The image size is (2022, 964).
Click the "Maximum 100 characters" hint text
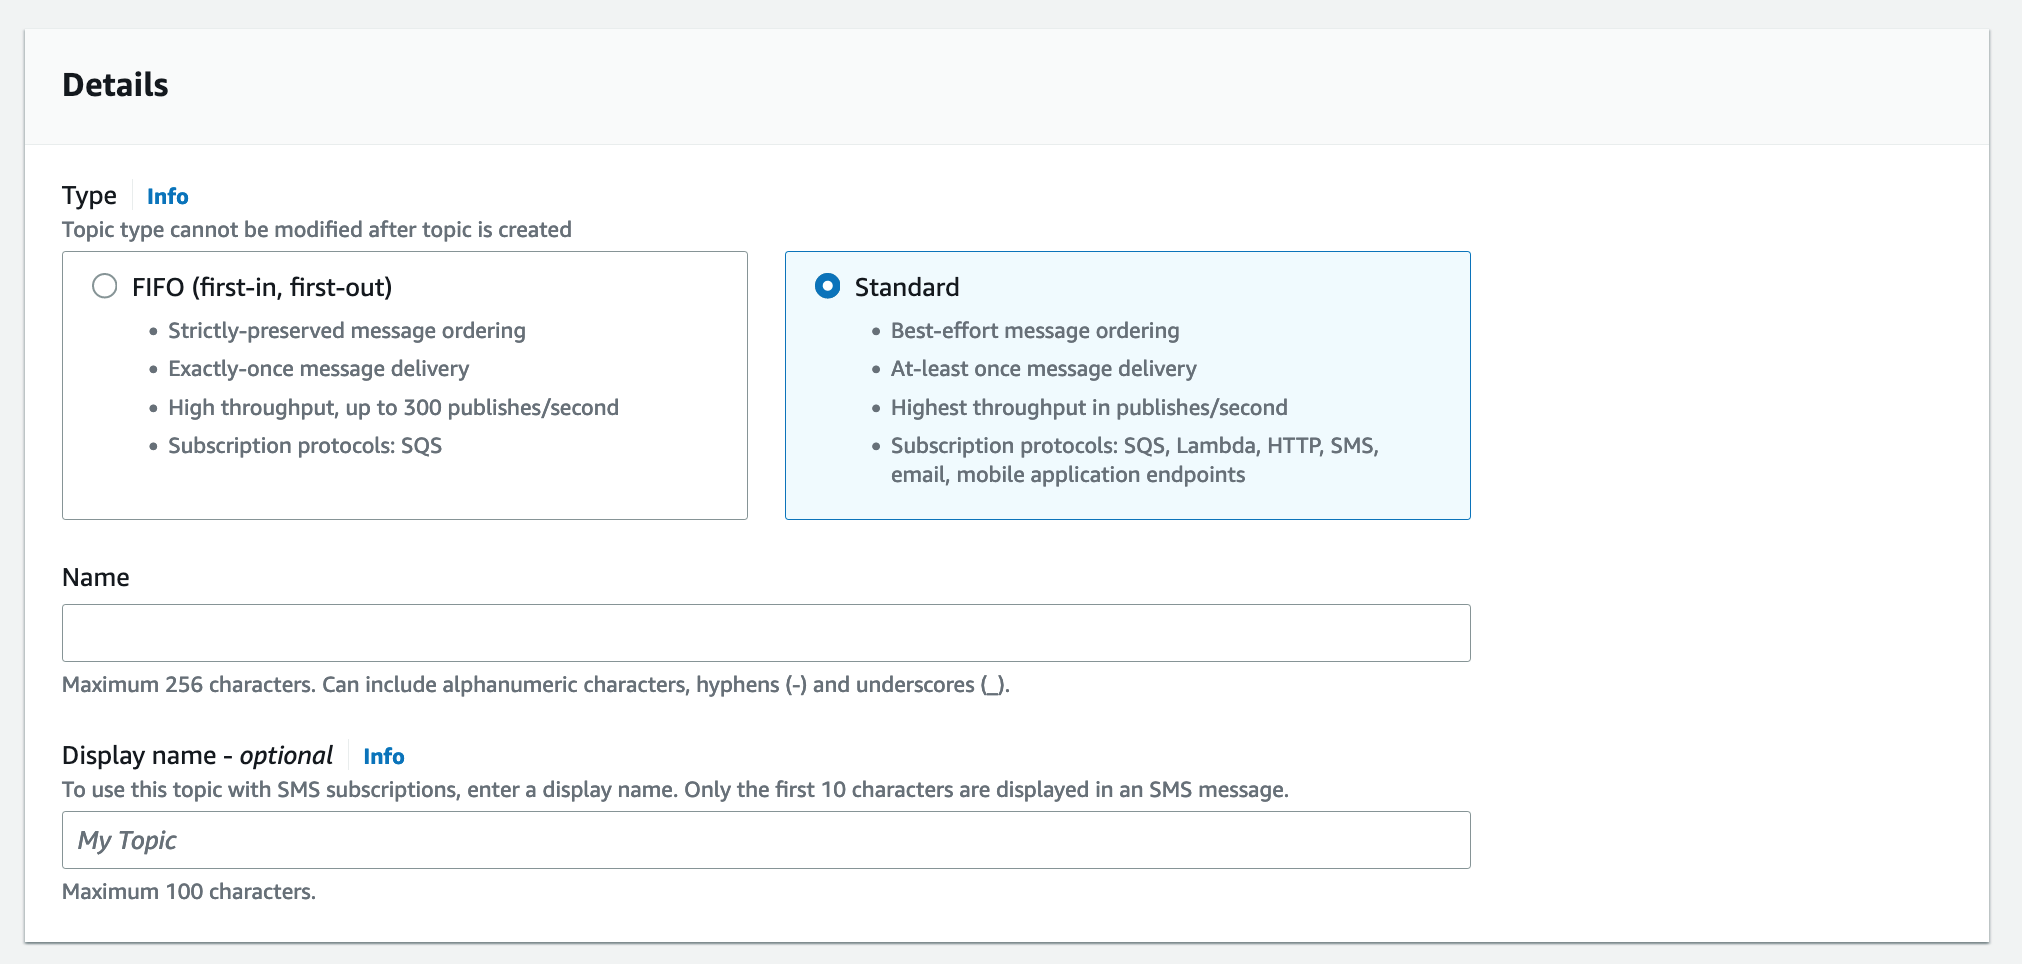pos(189,892)
